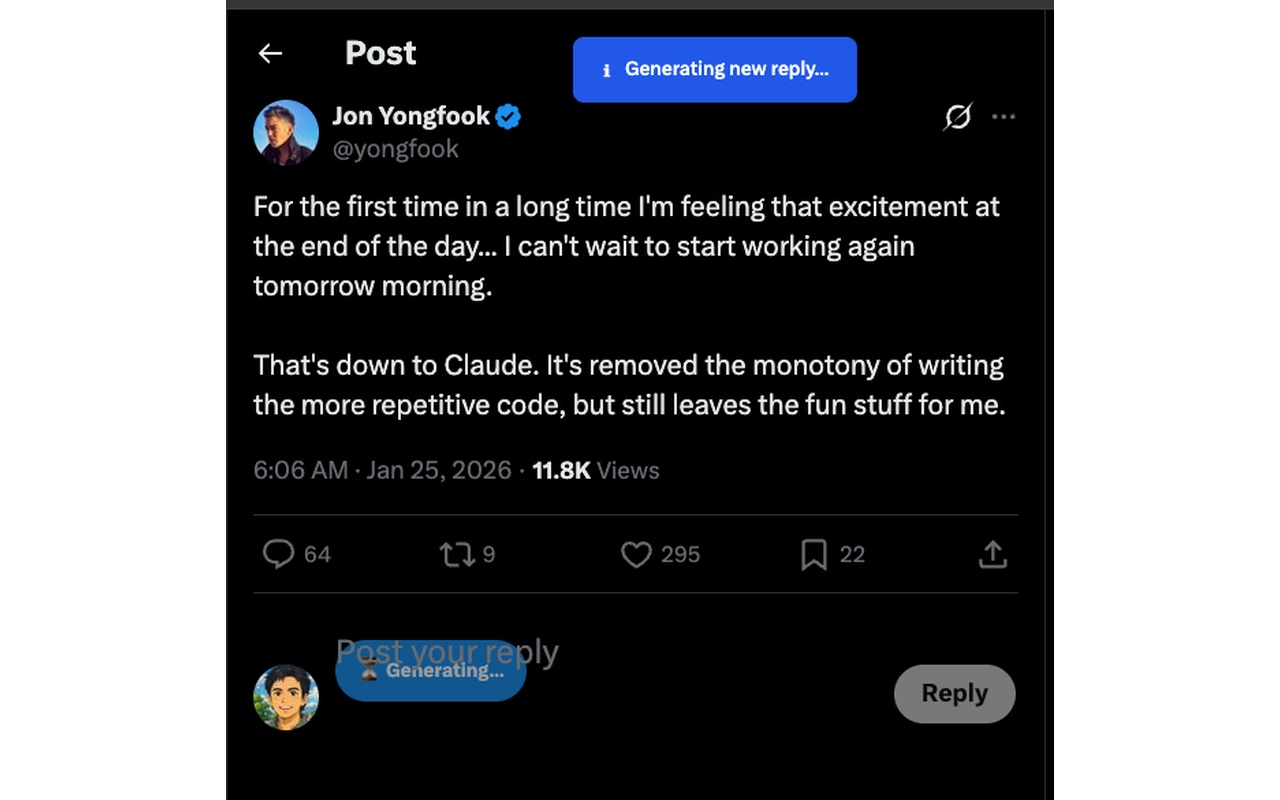The image size is (1280, 800).
Task: Bookmark the post using the bookmark icon
Action: tap(814, 554)
